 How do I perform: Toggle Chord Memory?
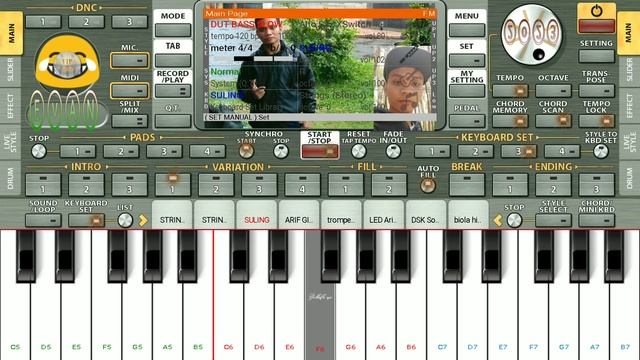pos(510,121)
